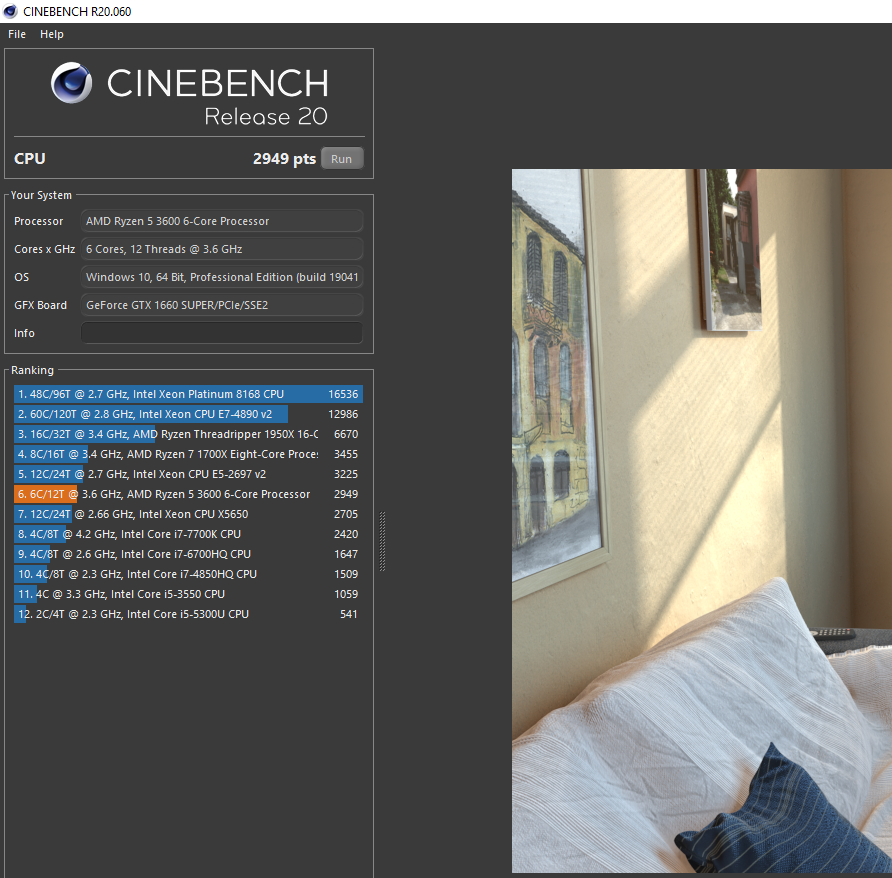Click the GFX Board field showing GeForce GTX 1660
The height and width of the screenshot is (878, 892).
pyautogui.click(x=222, y=305)
